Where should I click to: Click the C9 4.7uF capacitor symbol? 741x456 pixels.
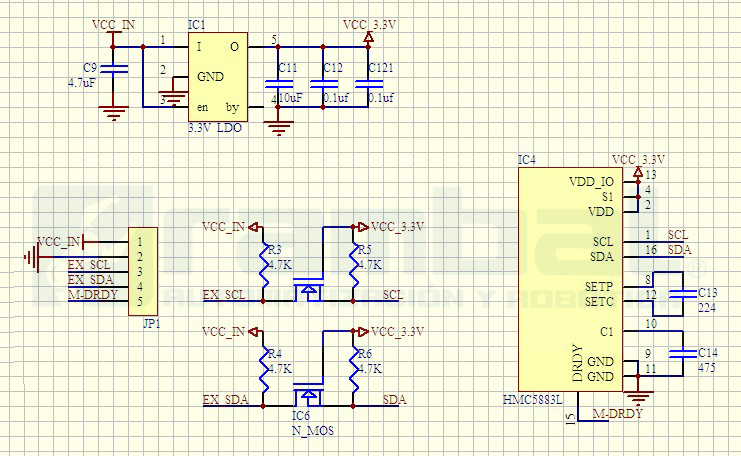pos(117,70)
